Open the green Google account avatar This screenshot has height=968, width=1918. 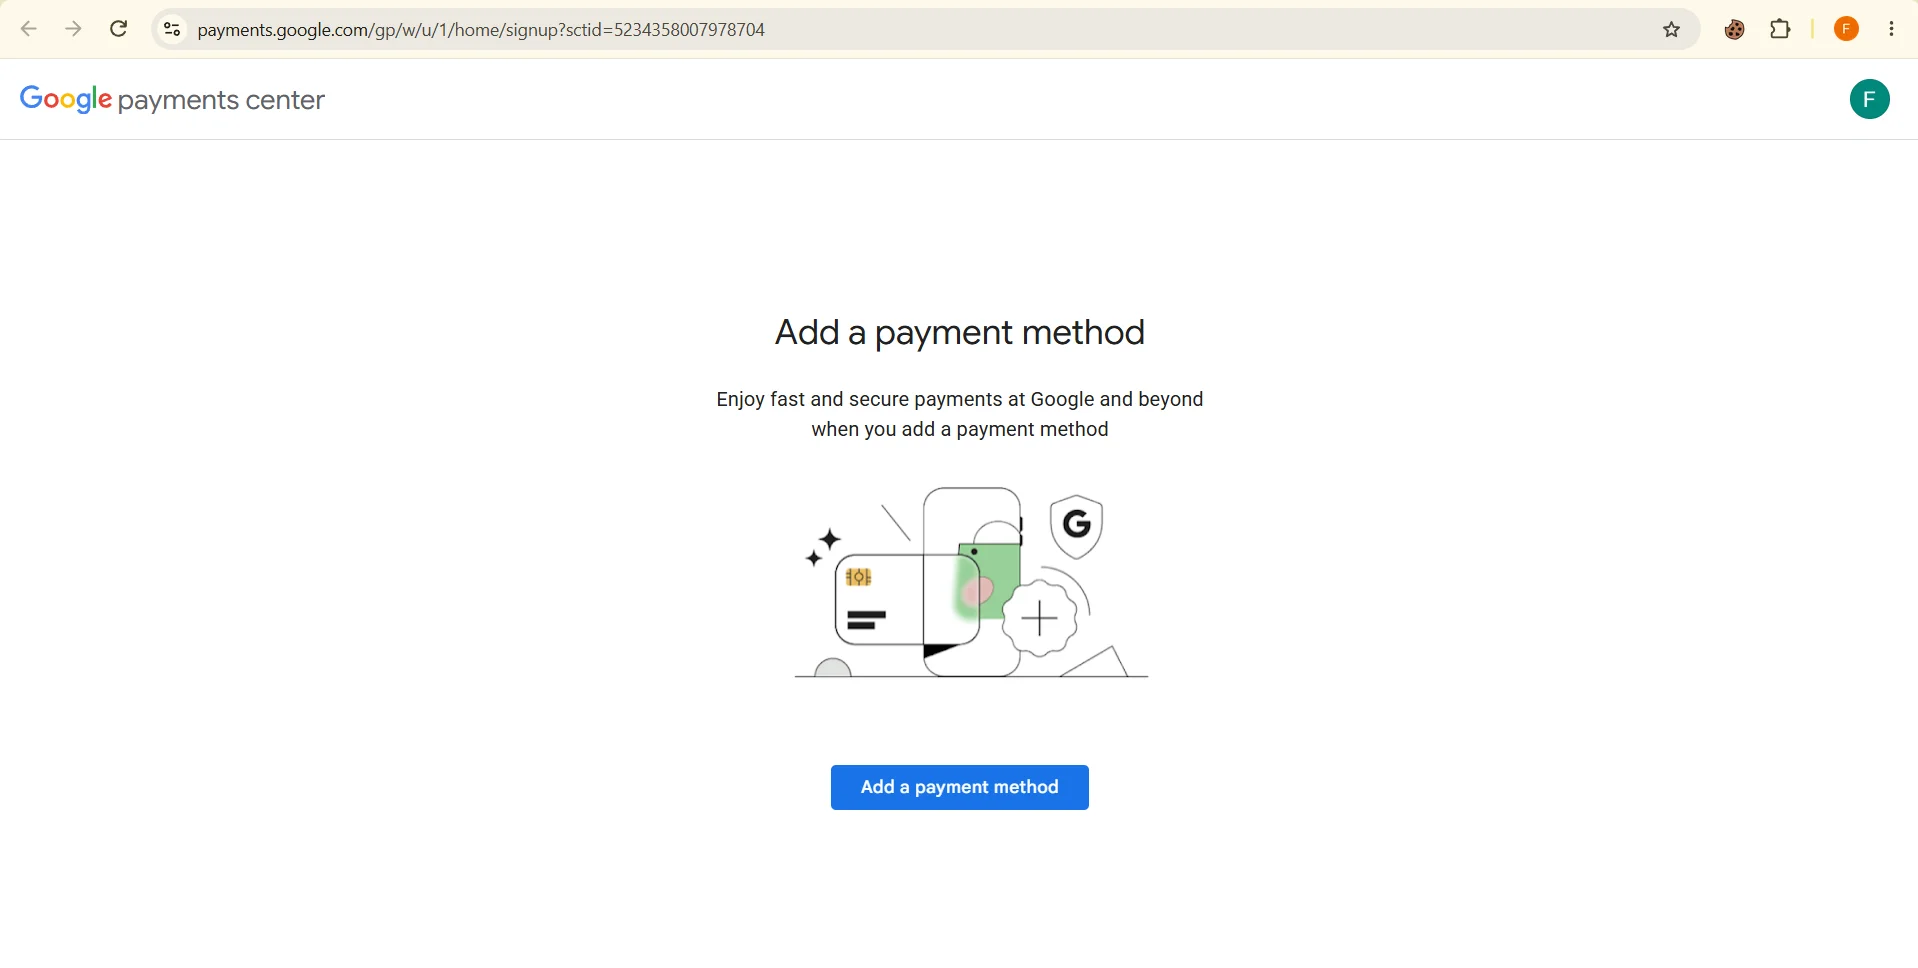[1870, 100]
